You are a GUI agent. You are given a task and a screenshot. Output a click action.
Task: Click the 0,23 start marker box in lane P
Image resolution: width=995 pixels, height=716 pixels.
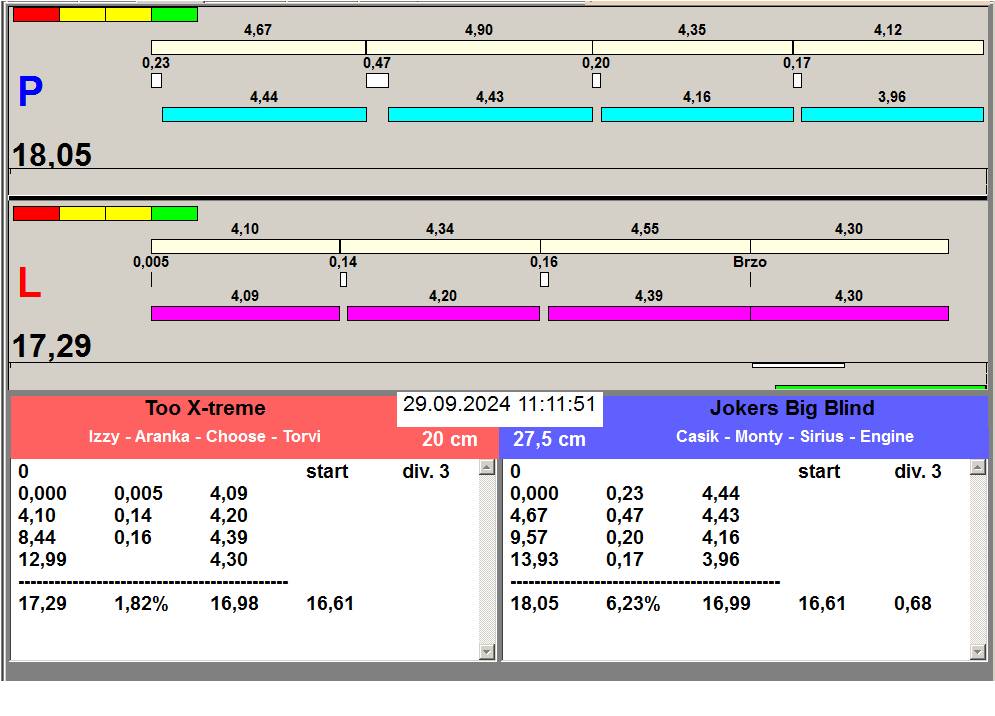pos(156,81)
